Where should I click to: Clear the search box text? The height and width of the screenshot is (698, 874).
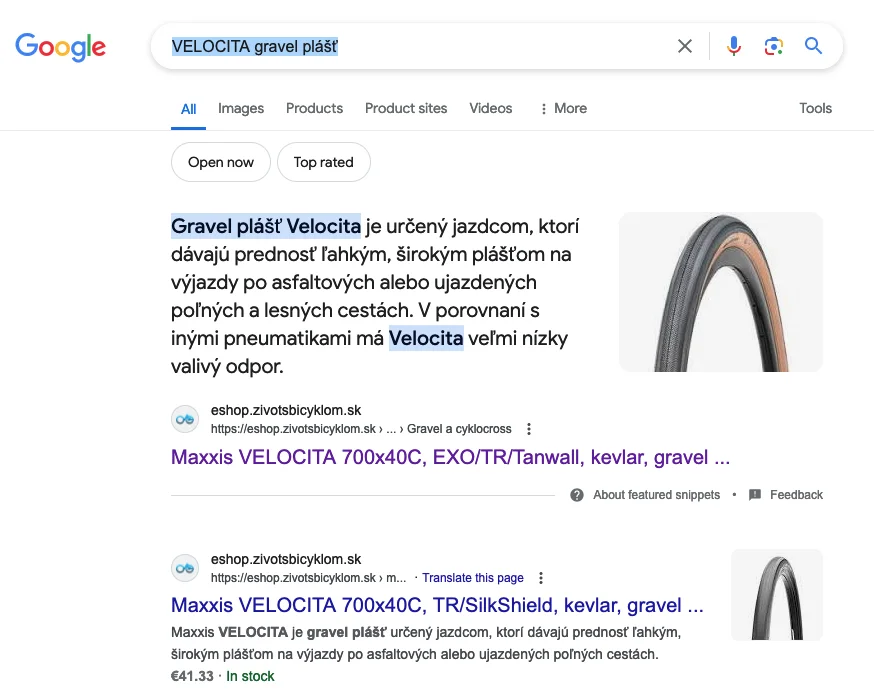(685, 46)
